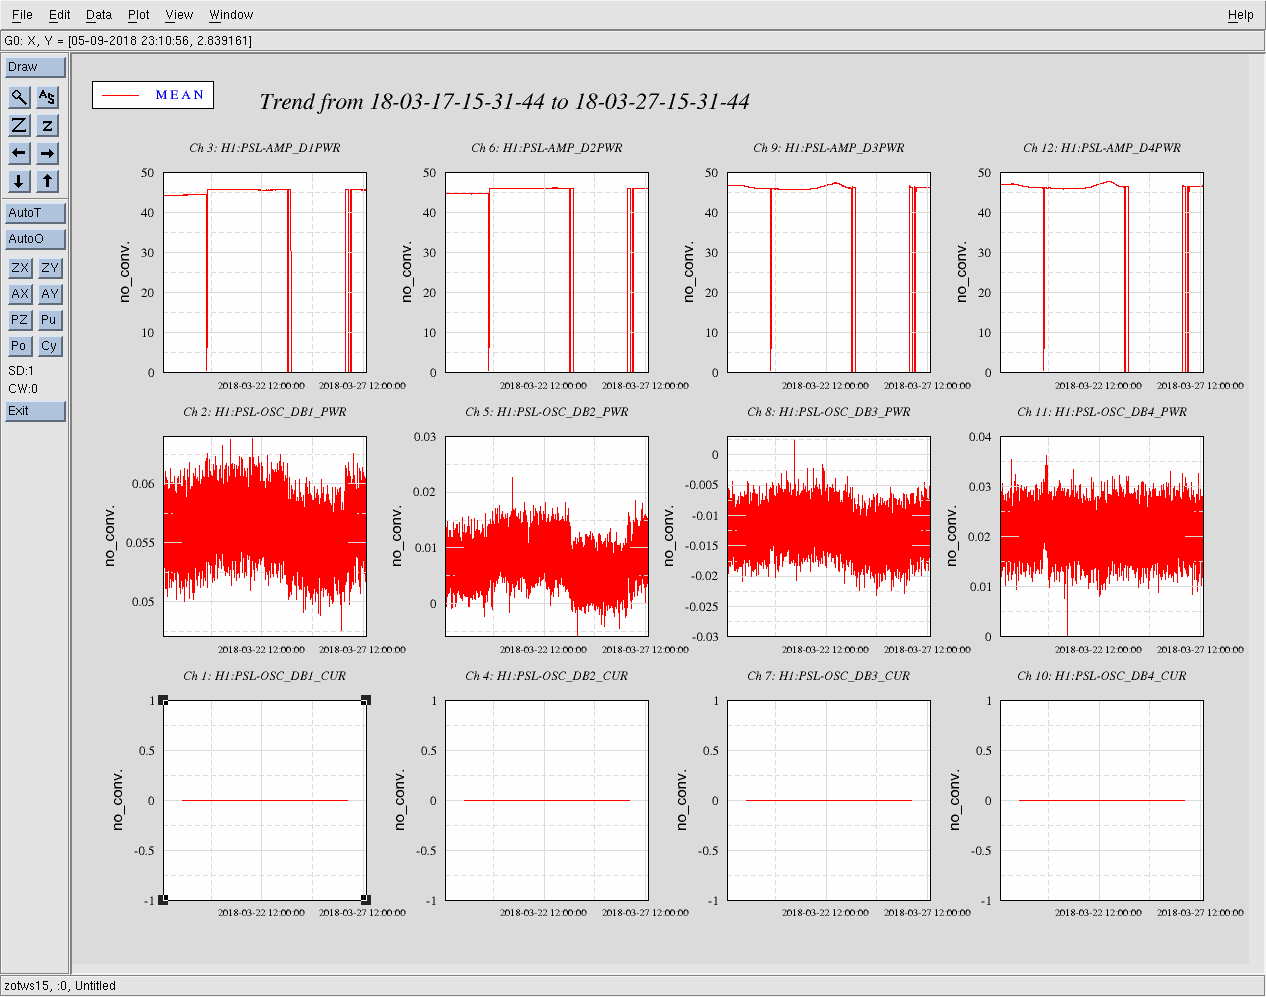The width and height of the screenshot is (1266, 997).
Task: Select the Ch 10 OSC_DB4_CUR graph plot area
Action: pyautogui.click(x=1102, y=801)
